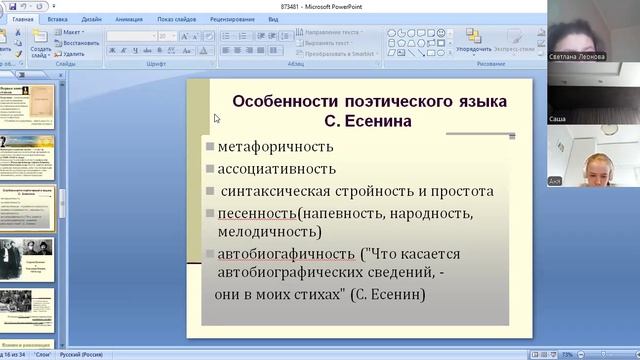Increase font size with large A icon

pyautogui.click(x=184, y=36)
